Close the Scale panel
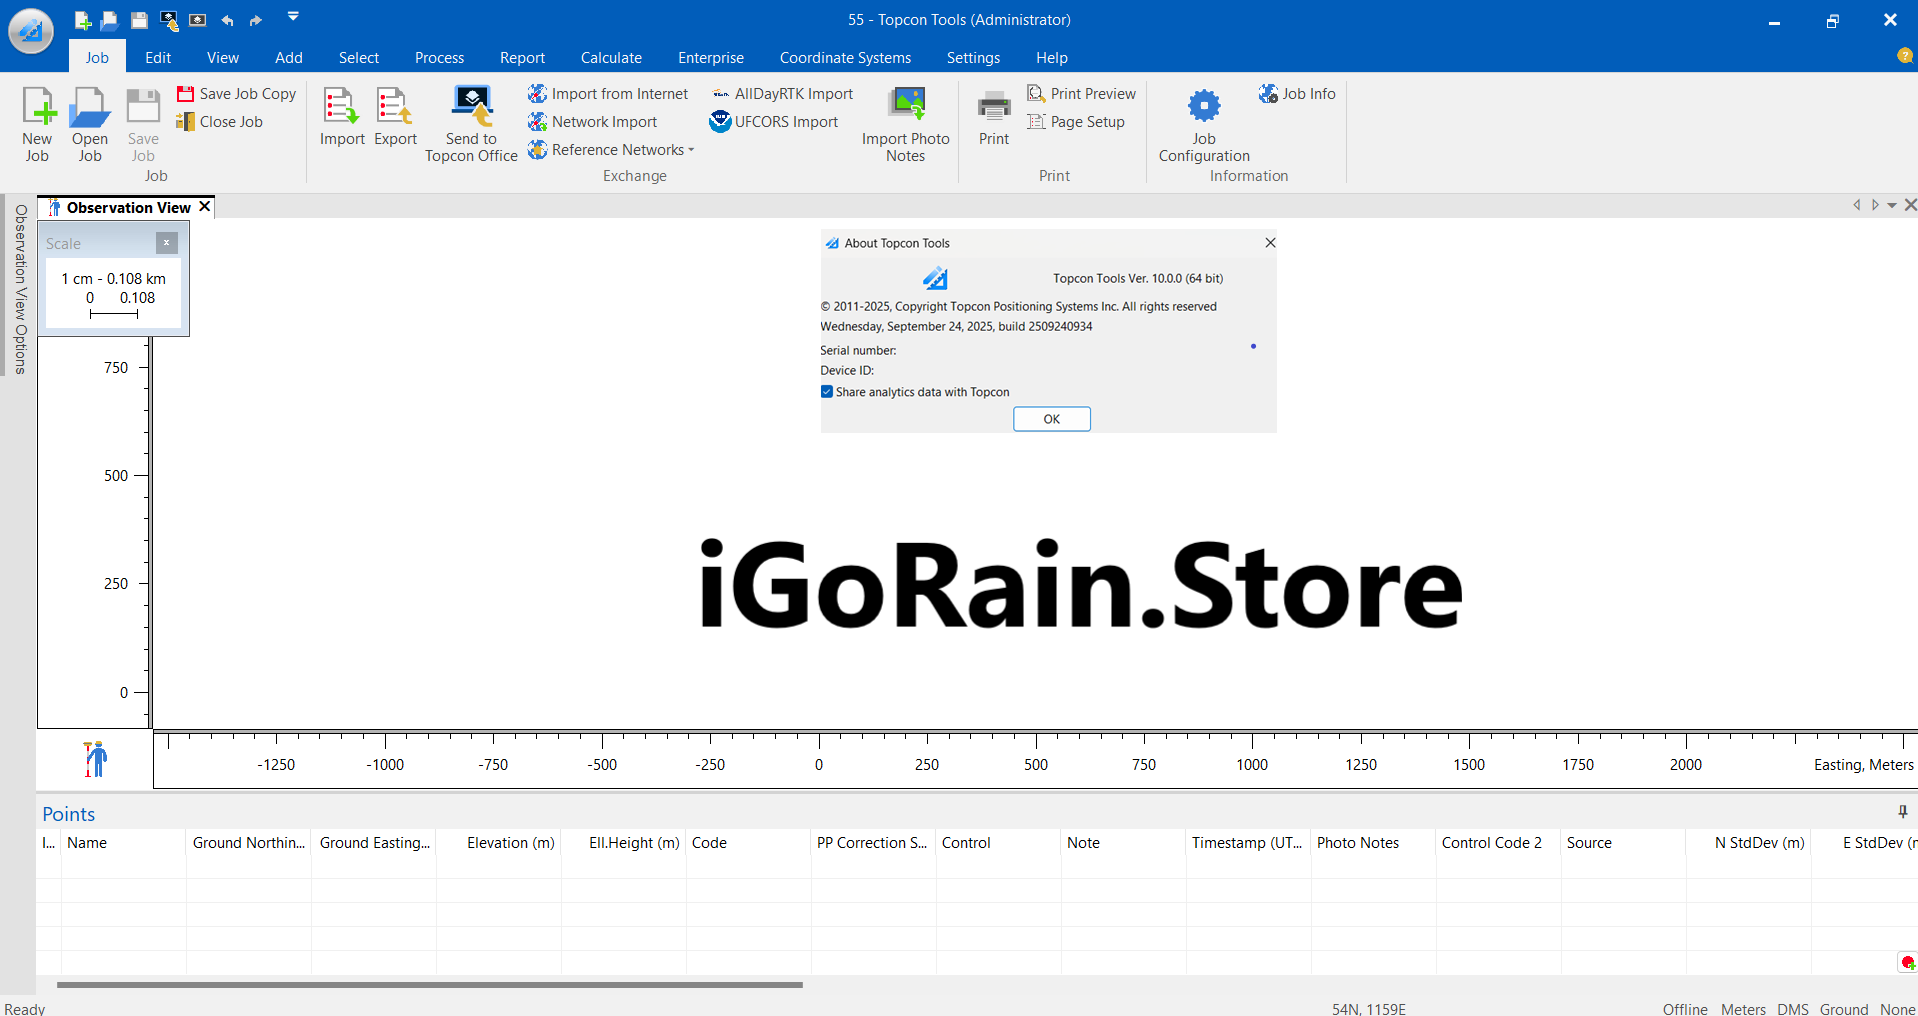The width and height of the screenshot is (1918, 1016). coord(167,243)
